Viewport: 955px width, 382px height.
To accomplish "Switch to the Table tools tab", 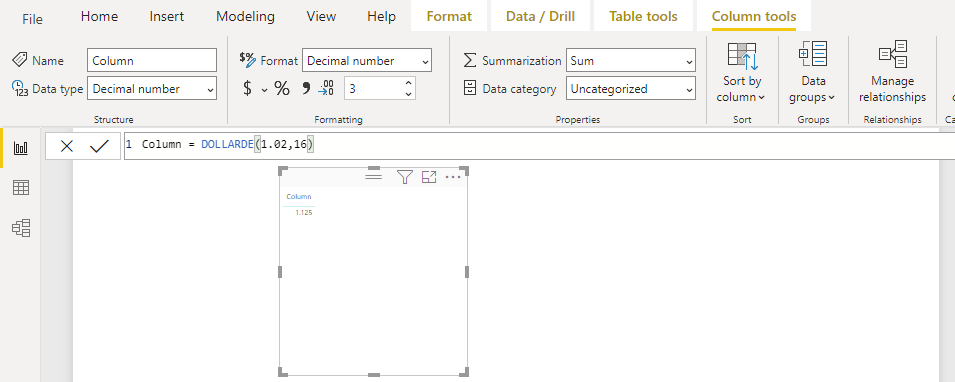I will pyautogui.click(x=643, y=16).
